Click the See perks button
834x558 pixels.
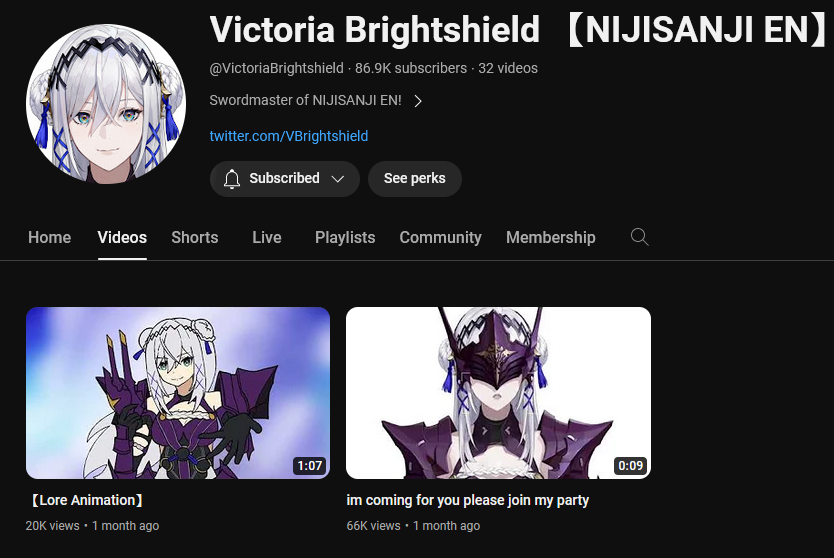pyautogui.click(x=415, y=179)
